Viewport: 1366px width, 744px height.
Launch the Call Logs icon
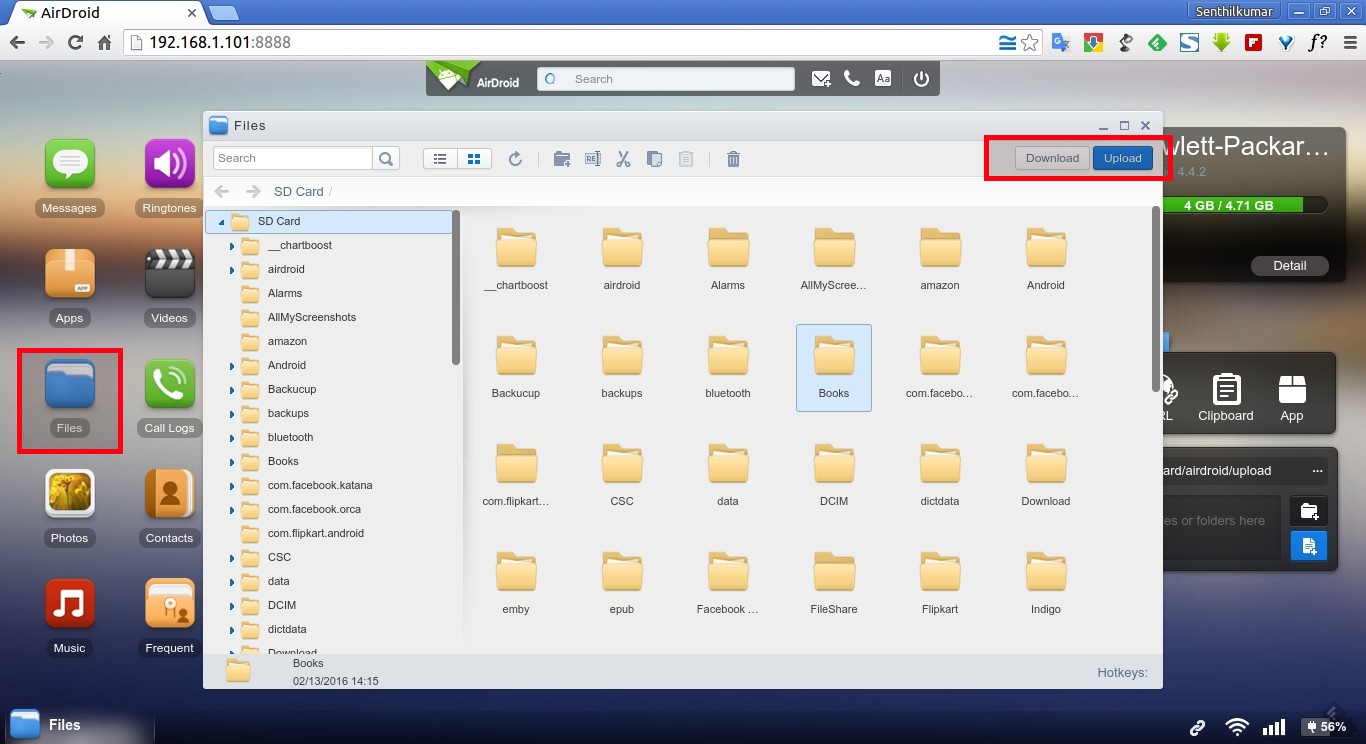coord(169,386)
